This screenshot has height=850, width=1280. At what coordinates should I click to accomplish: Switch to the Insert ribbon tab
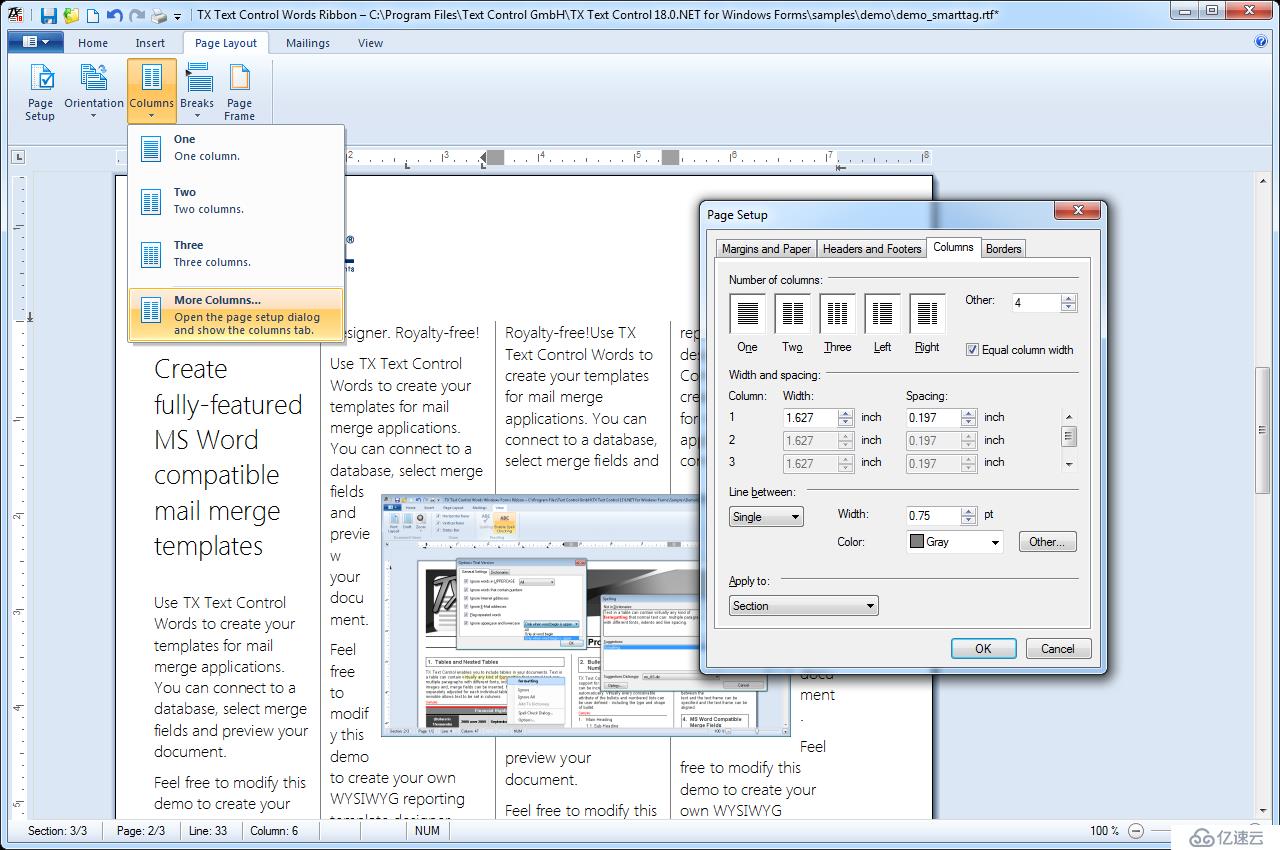click(x=151, y=43)
